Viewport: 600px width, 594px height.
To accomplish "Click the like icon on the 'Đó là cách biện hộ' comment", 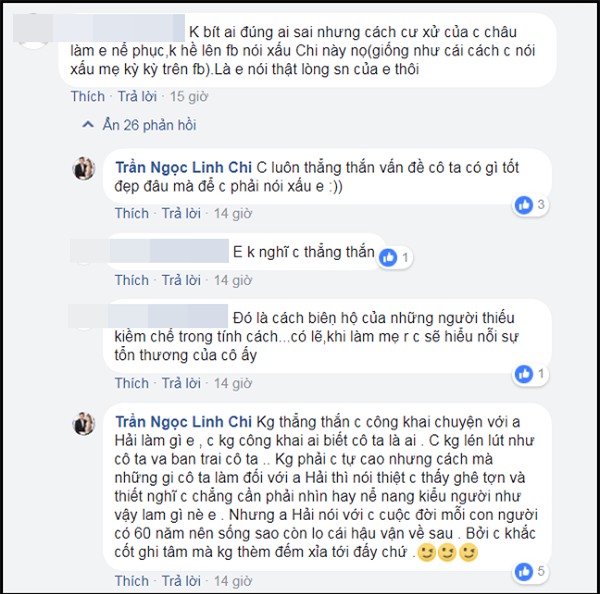I will click(523, 374).
